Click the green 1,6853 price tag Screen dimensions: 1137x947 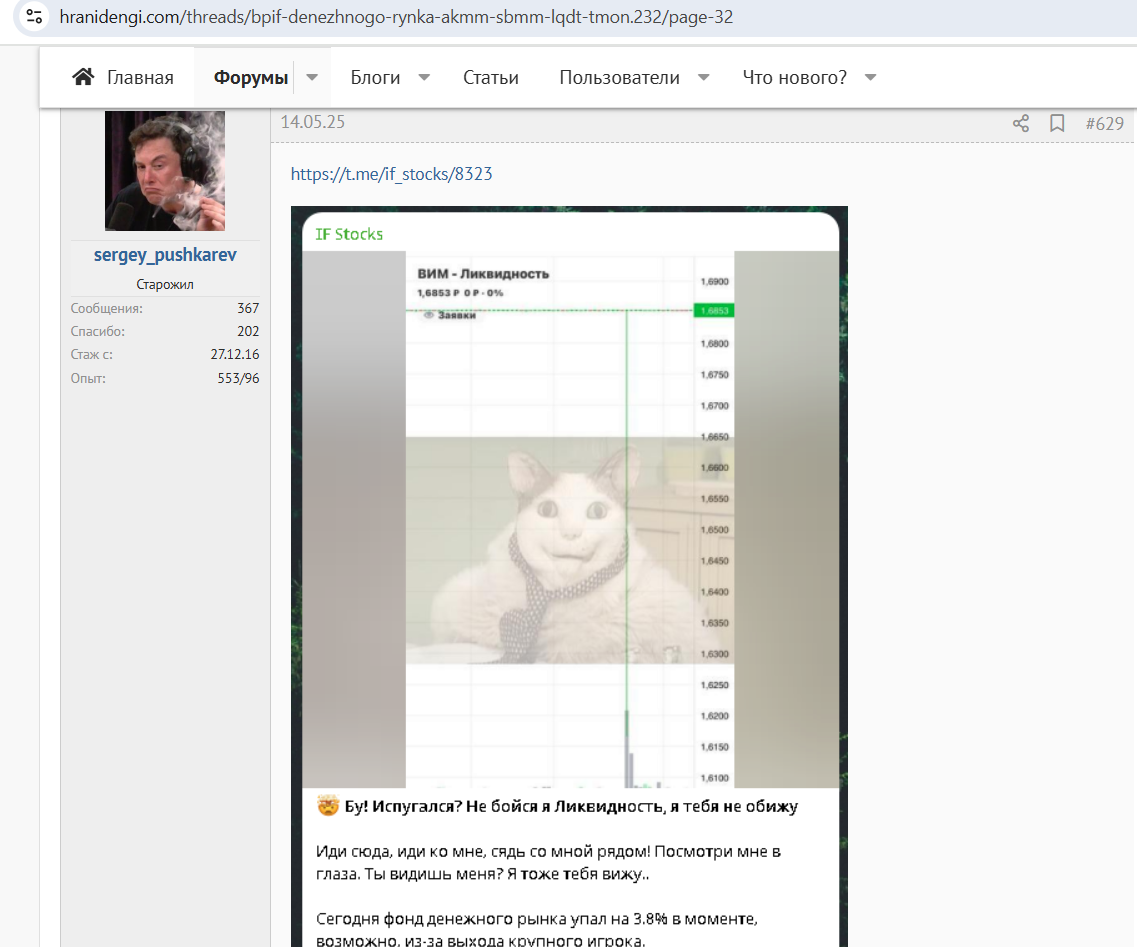(714, 310)
